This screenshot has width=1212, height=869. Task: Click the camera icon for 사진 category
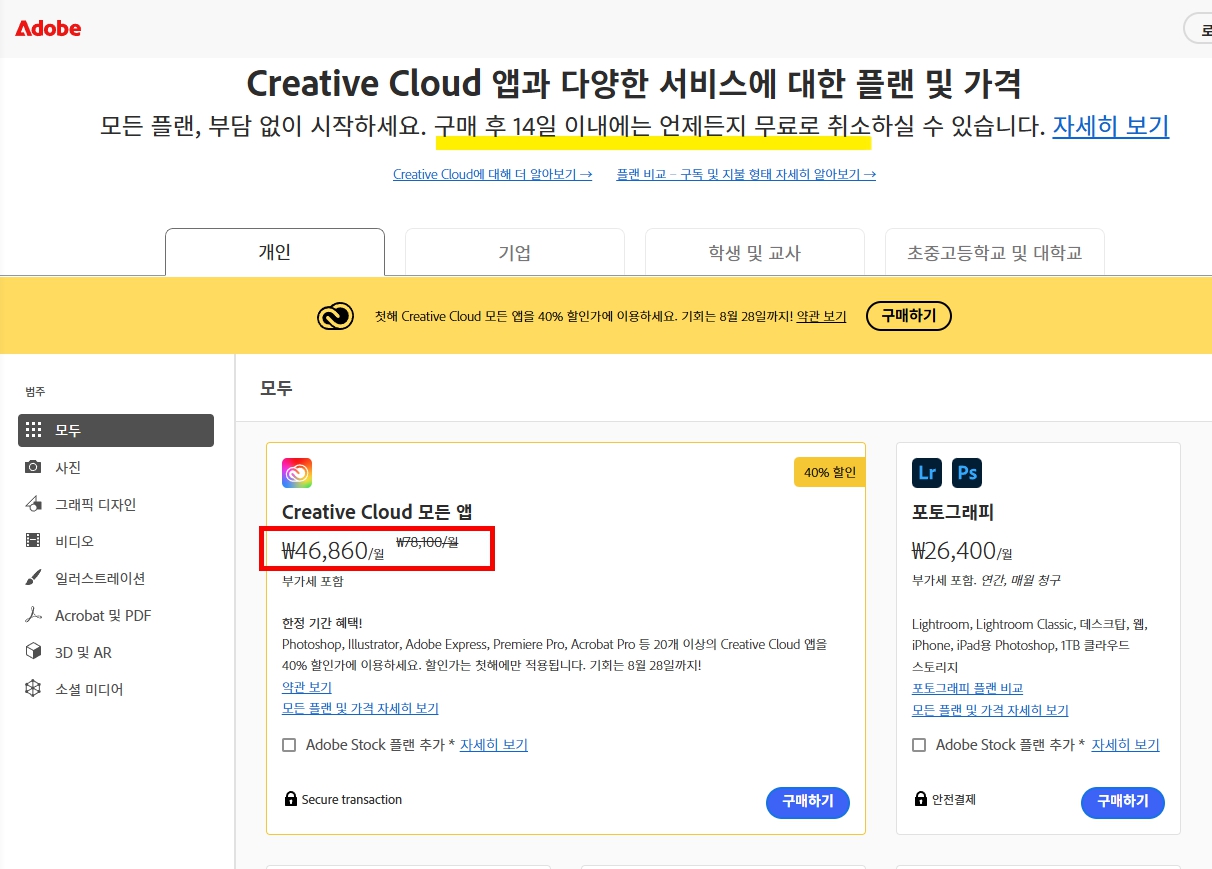coord(34,467)
